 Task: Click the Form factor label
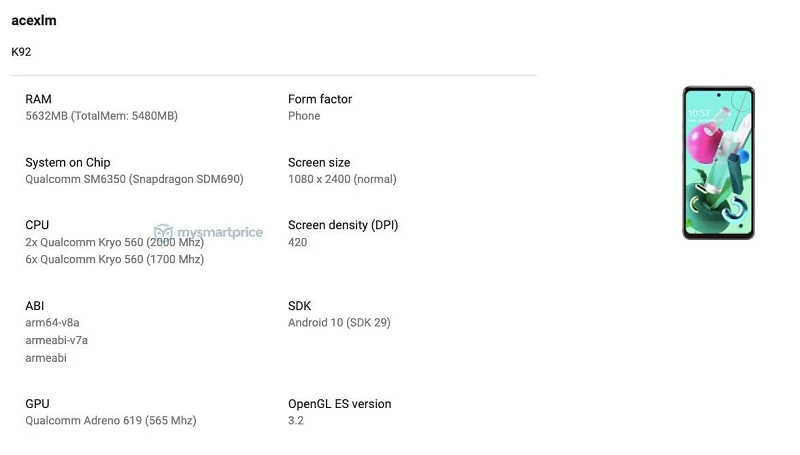320,99
